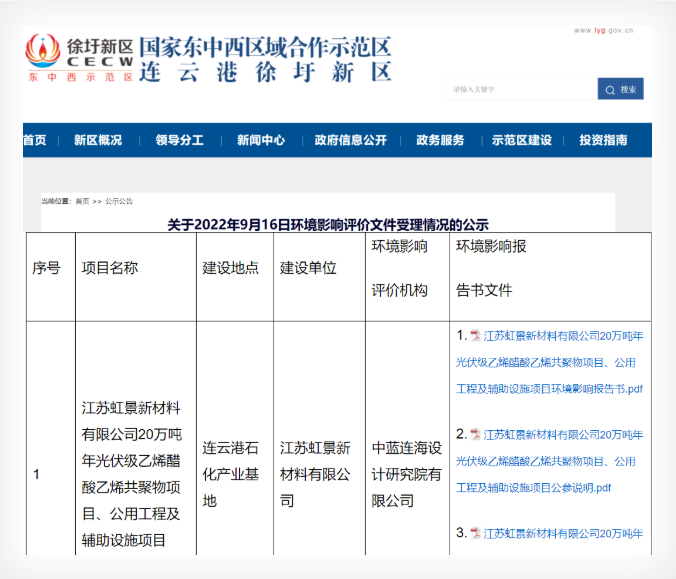676x579 pixels.
Task: Click the www.lyg.gov.cn site address text
Action: tap(604, 31)
